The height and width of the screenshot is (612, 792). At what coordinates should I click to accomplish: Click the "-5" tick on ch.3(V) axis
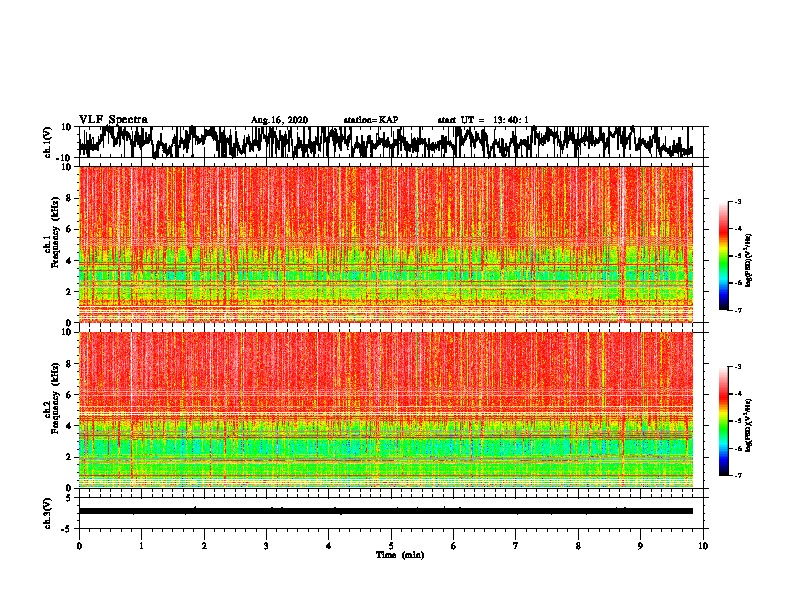pos(67,529)
